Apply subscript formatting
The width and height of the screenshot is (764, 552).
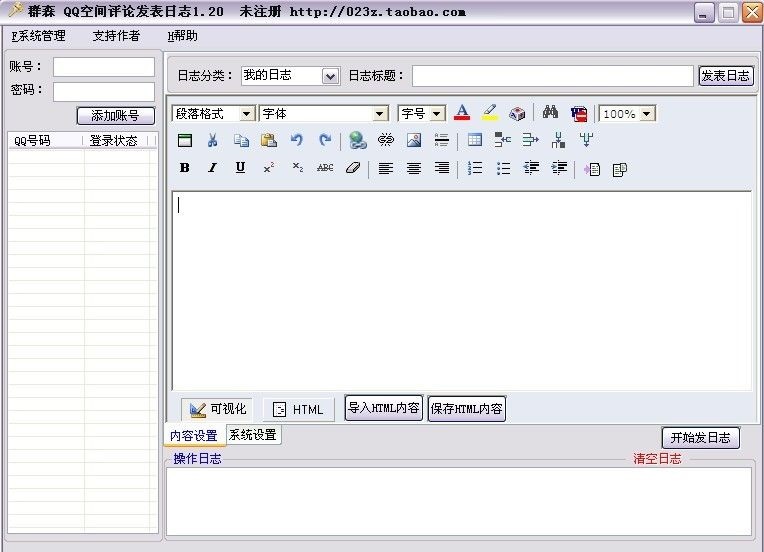(x=297, y=168)
